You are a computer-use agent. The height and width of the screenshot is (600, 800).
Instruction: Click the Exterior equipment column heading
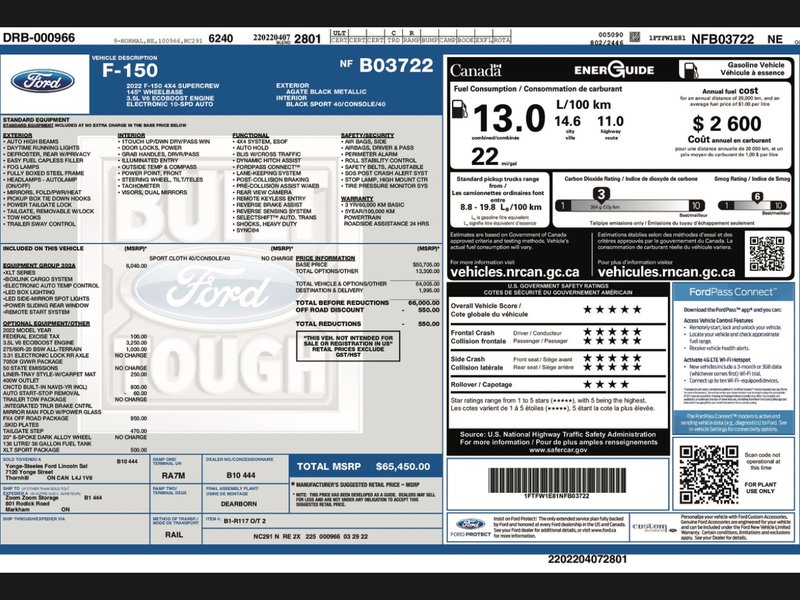click(18, 135)
